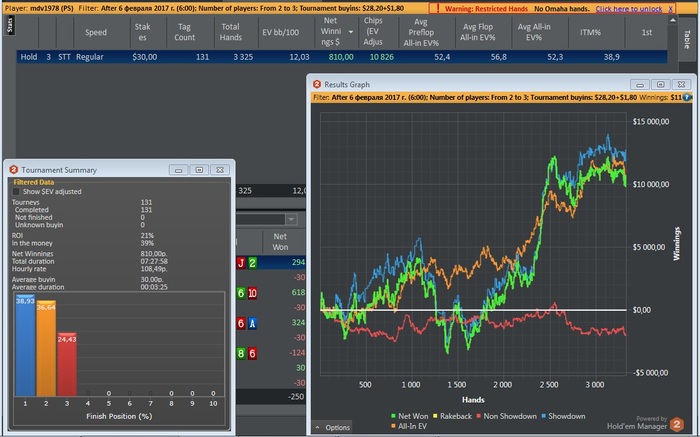Image resolution: width=700 pixels, height=437 pixels.
Task: Click the HM icon in Tournament Summary title bar
Action: pos(13,170)
